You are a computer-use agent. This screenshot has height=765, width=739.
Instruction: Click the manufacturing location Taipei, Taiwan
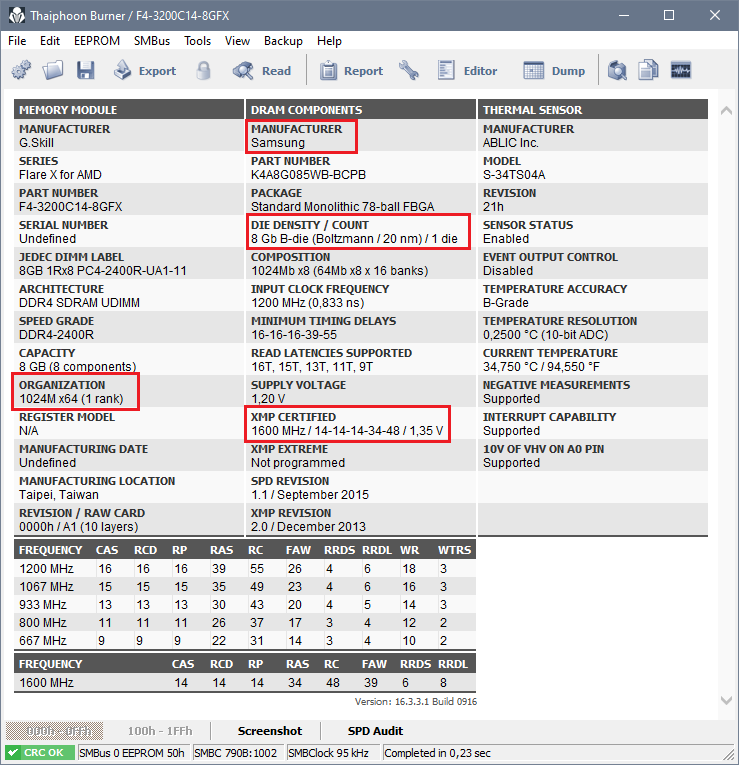point(59,495)
